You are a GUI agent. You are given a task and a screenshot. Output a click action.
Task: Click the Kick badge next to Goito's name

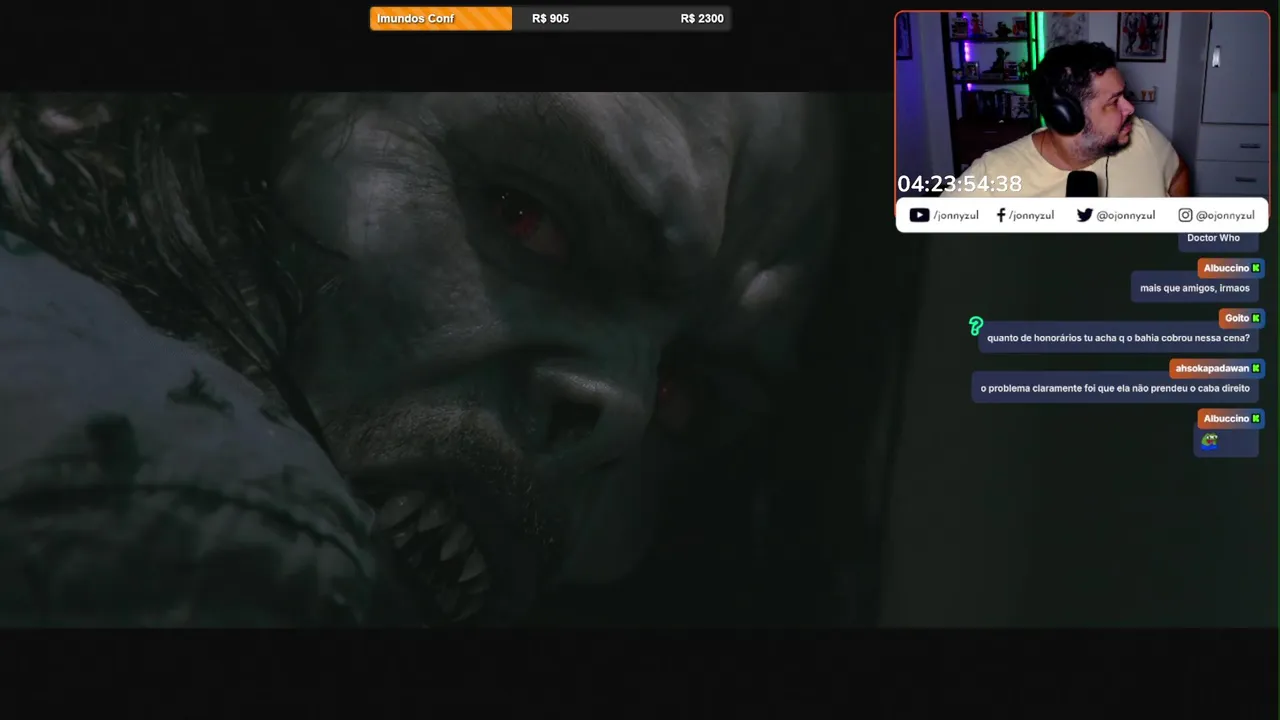coord(1256,318)
